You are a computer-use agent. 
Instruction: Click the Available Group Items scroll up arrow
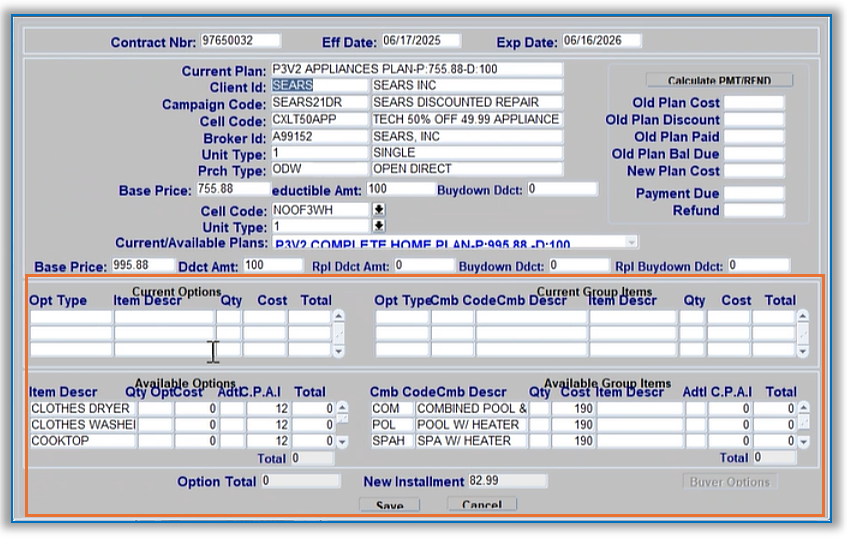(x=803, y=407)
